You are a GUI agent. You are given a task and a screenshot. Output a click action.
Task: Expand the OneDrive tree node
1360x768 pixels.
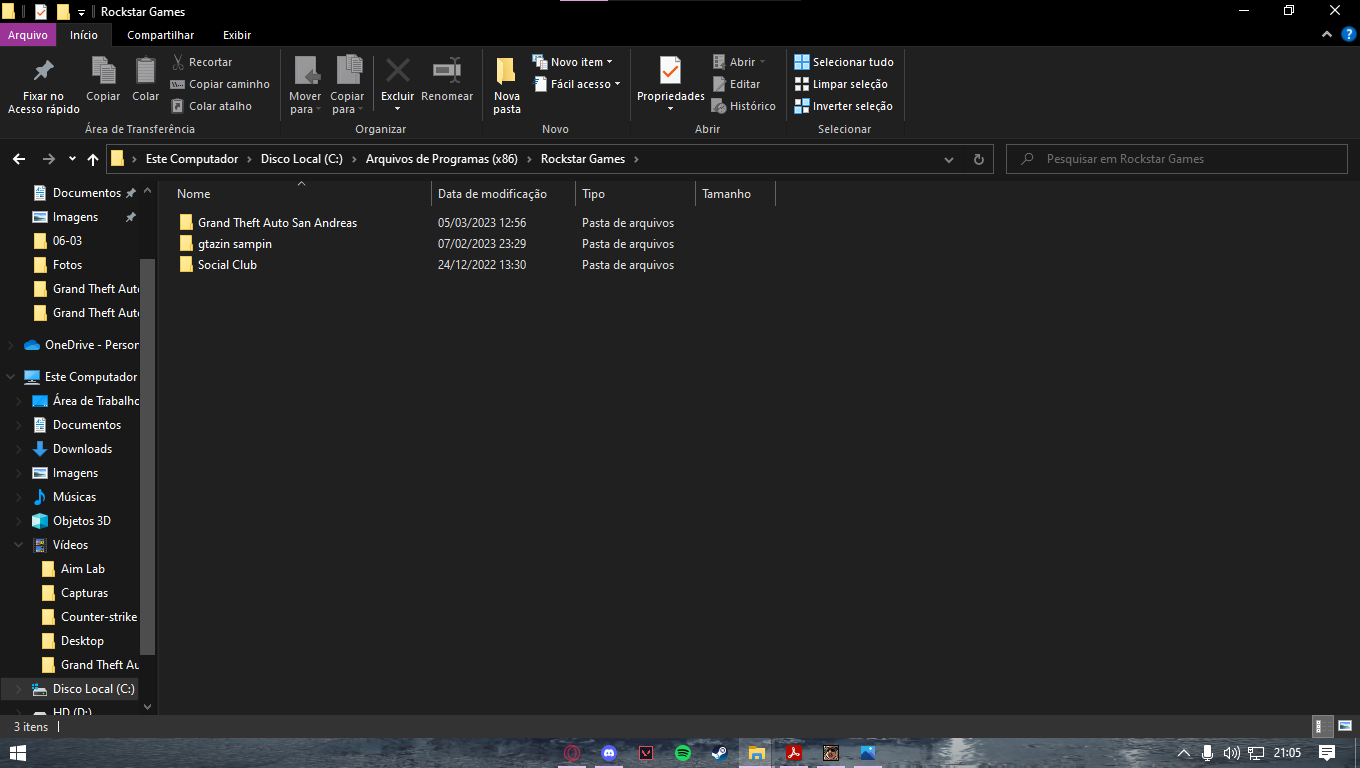(x=11, y=345)
